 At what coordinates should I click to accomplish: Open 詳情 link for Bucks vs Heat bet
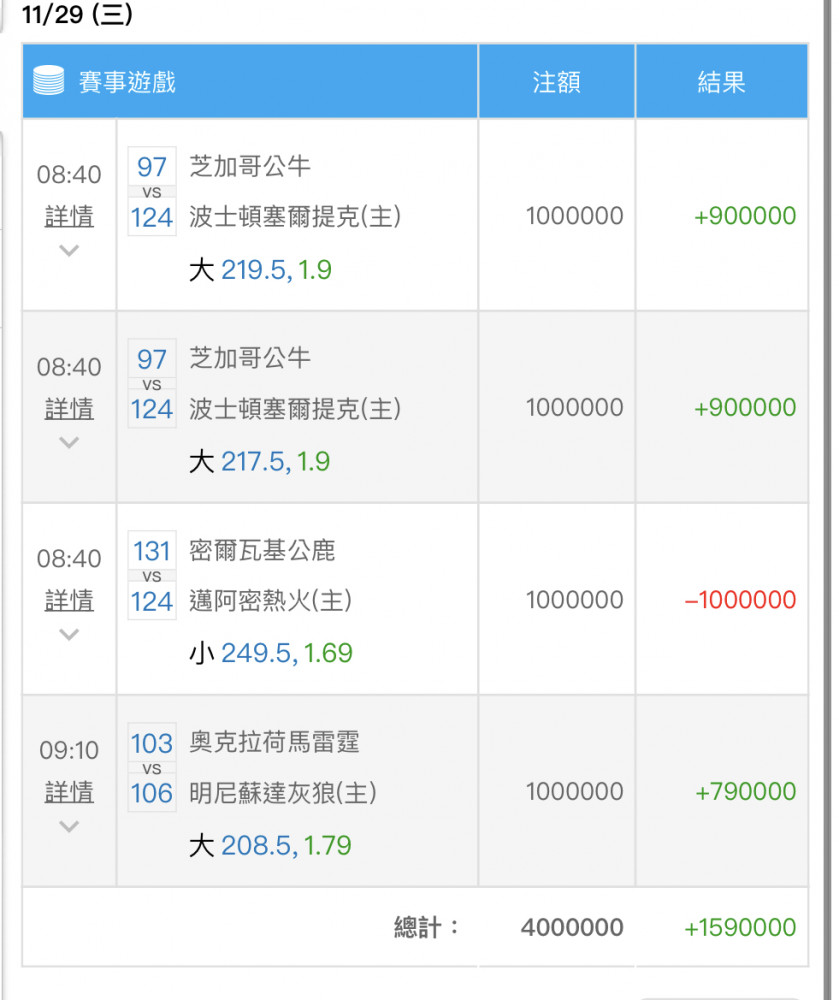[69, 600]
